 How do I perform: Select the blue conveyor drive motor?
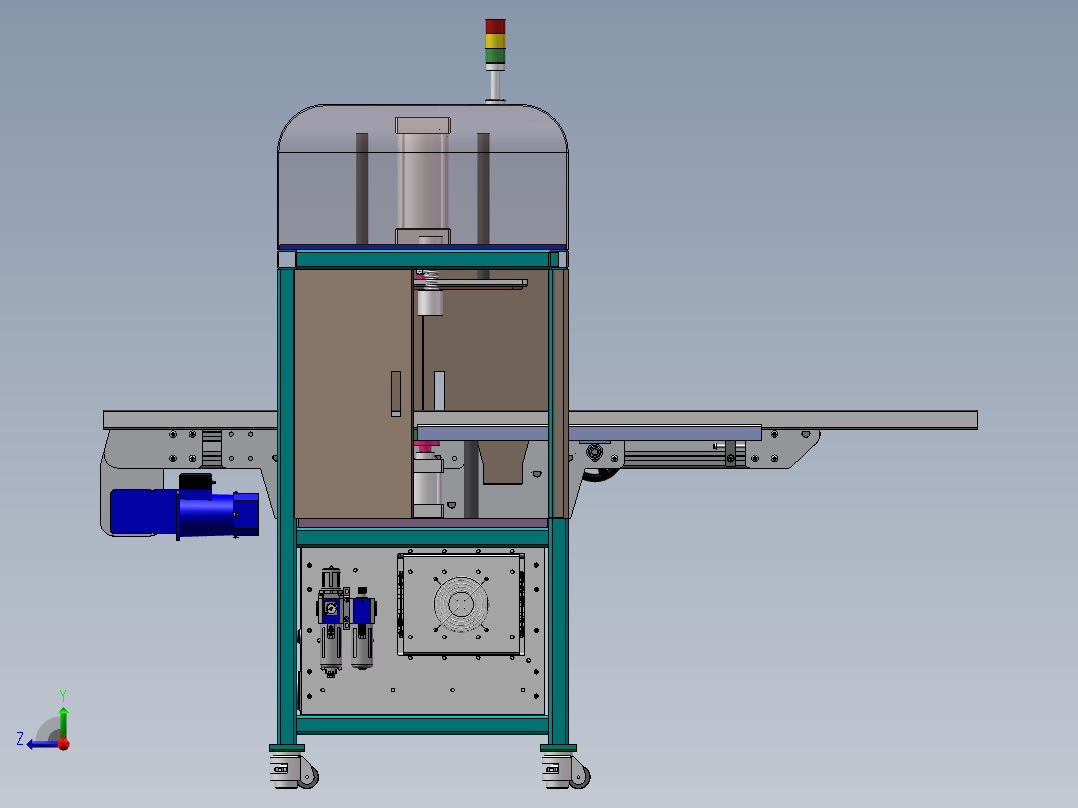pyautogui.click(x=184, y=513)
